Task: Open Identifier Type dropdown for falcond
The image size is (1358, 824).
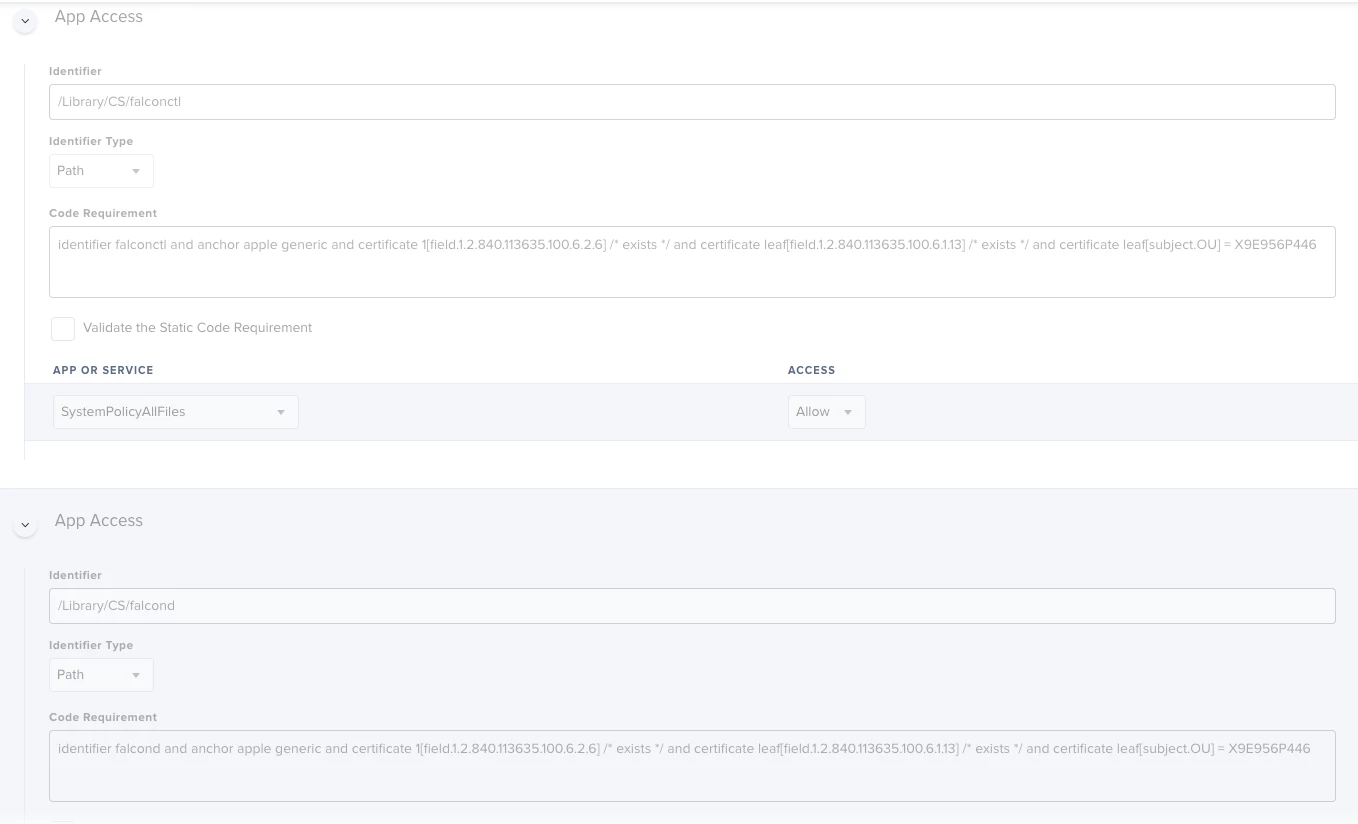Action: point(101,675)
